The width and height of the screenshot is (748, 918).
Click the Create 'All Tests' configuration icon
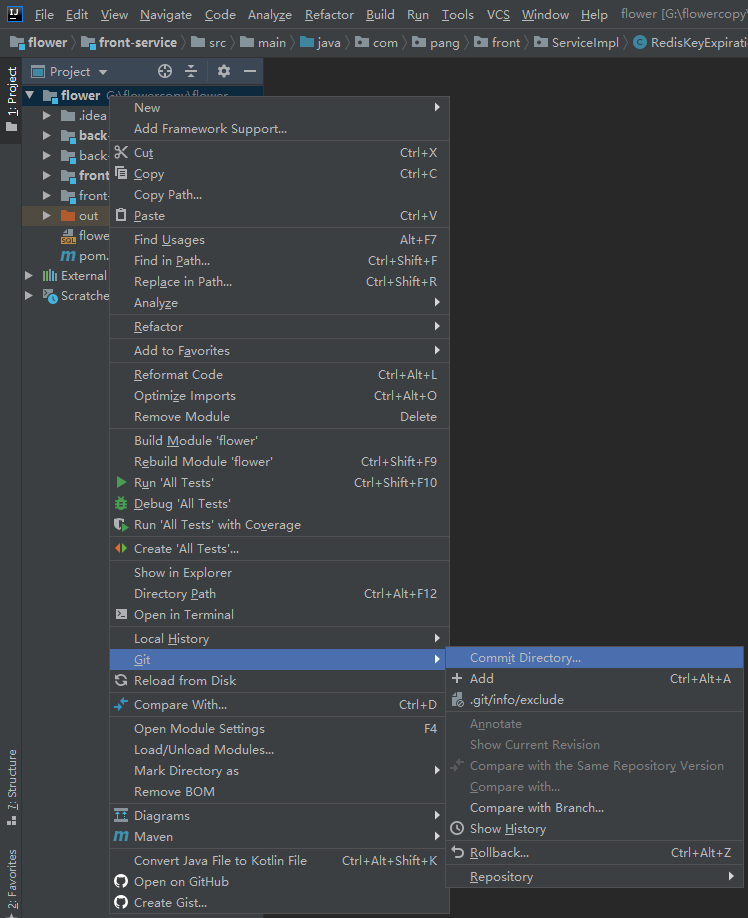click(121, 549)
